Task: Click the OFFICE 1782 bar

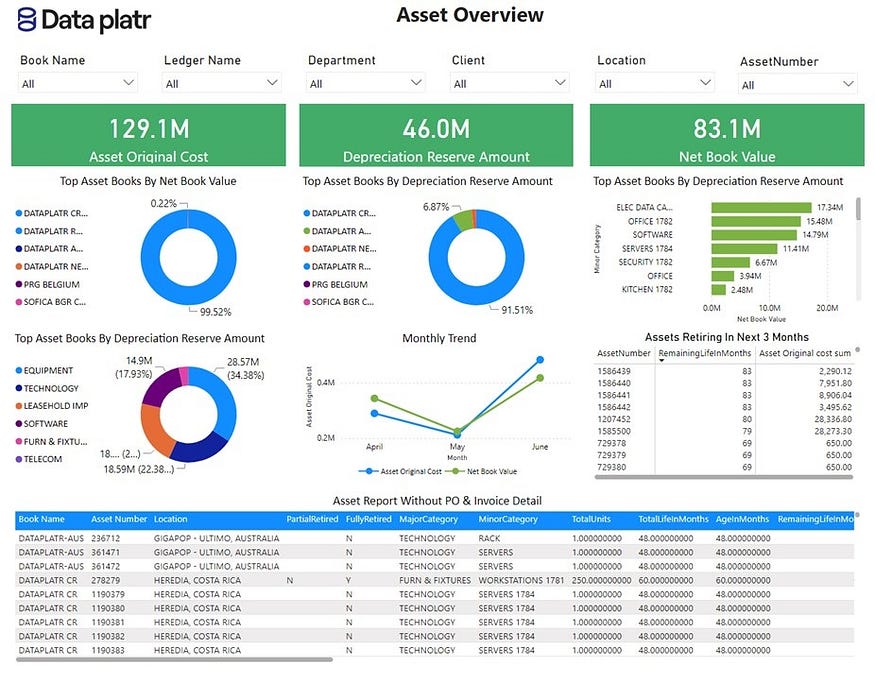Action: pos(756,221)
